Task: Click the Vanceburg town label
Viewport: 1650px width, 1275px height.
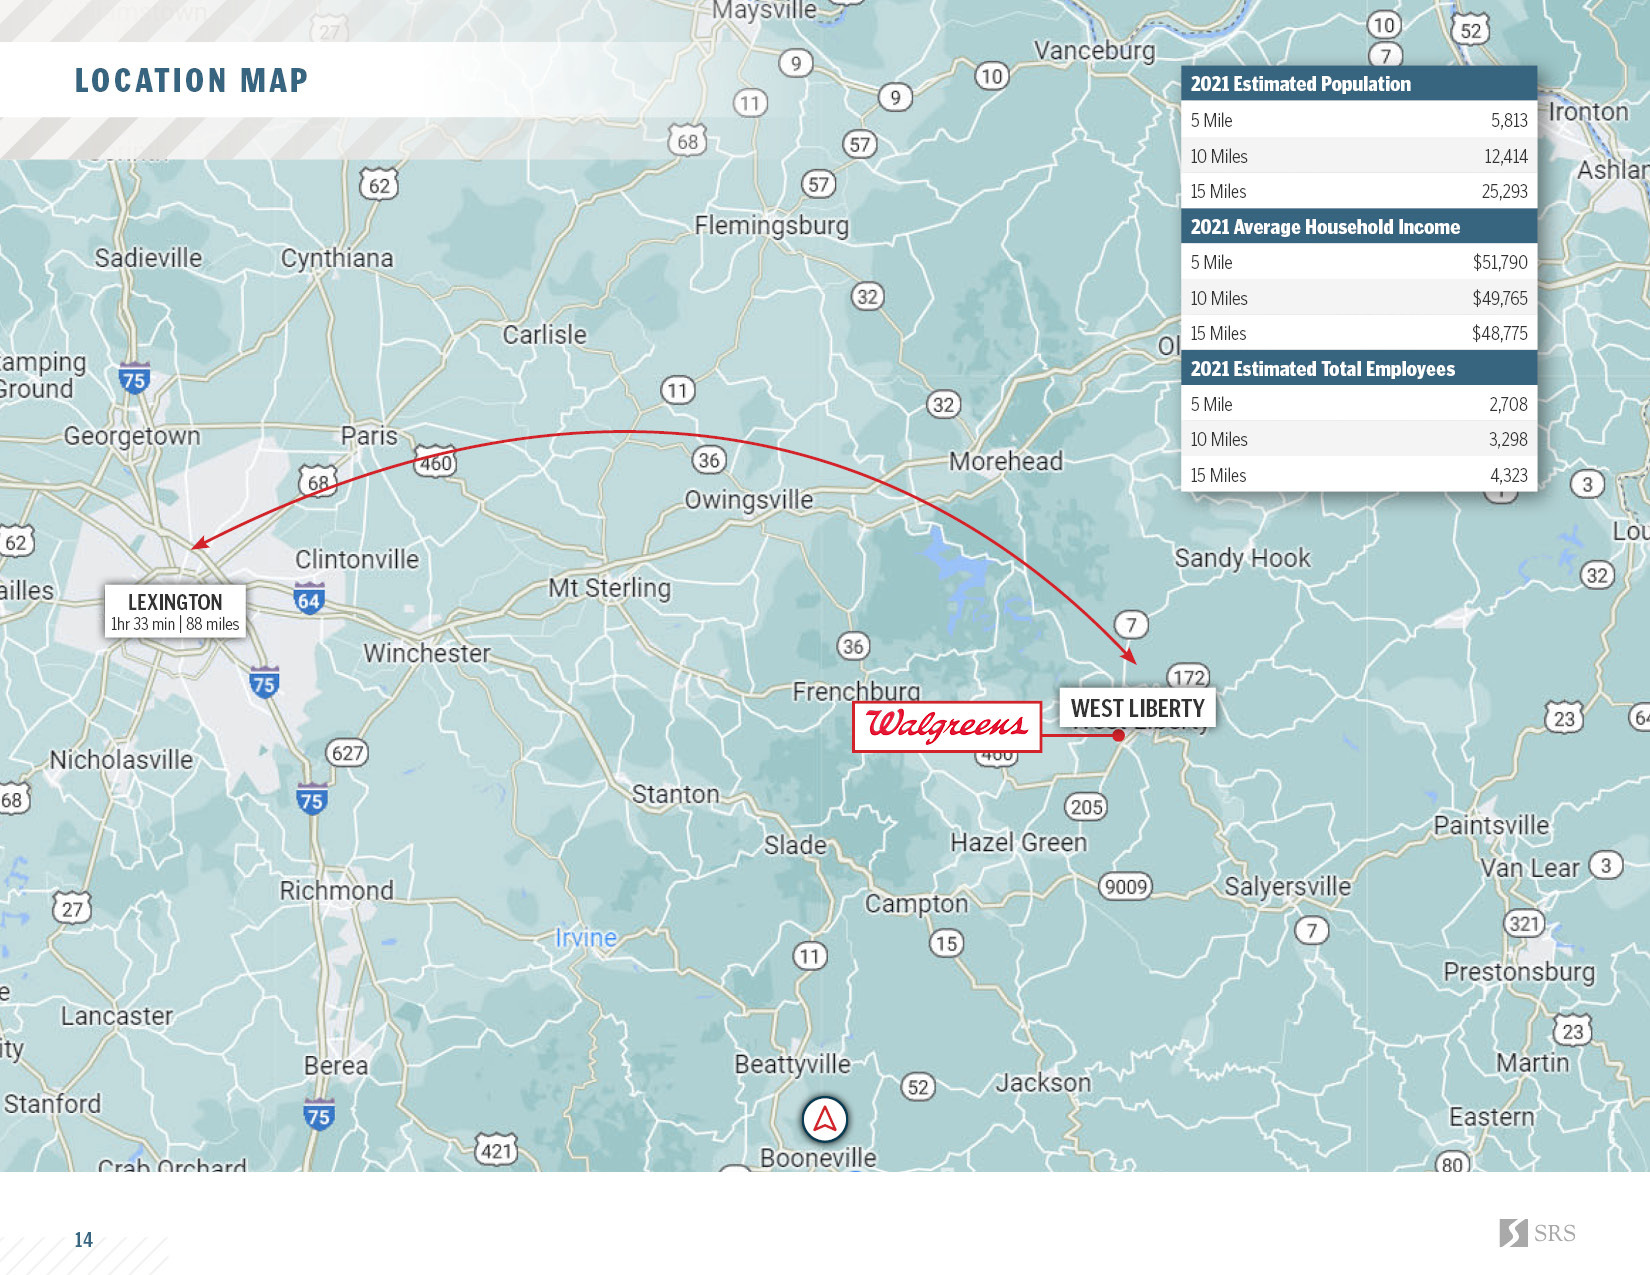Action: [1094, 51]
